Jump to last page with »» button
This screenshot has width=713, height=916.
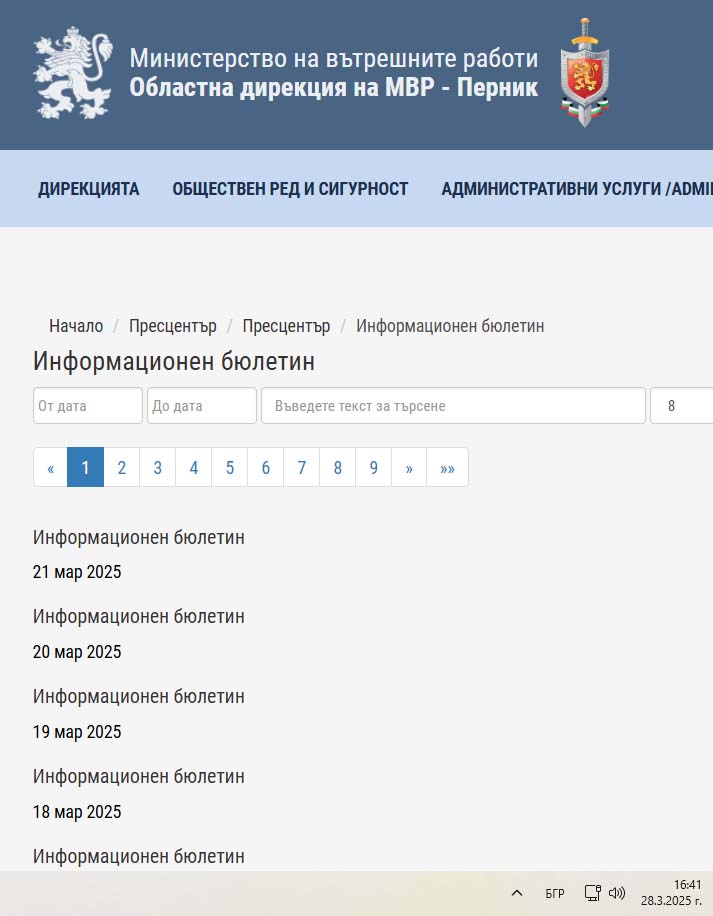coord(447,467)
